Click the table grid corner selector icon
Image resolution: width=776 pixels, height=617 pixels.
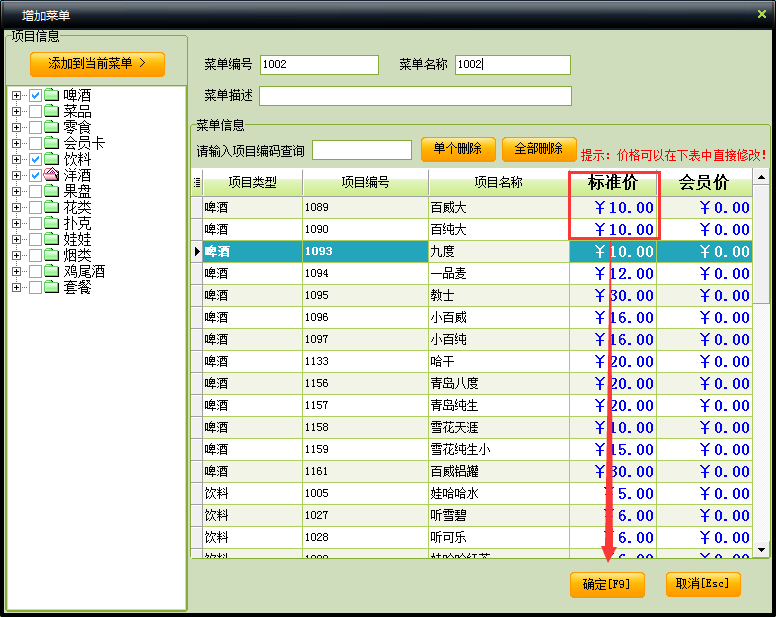point(197,183)
